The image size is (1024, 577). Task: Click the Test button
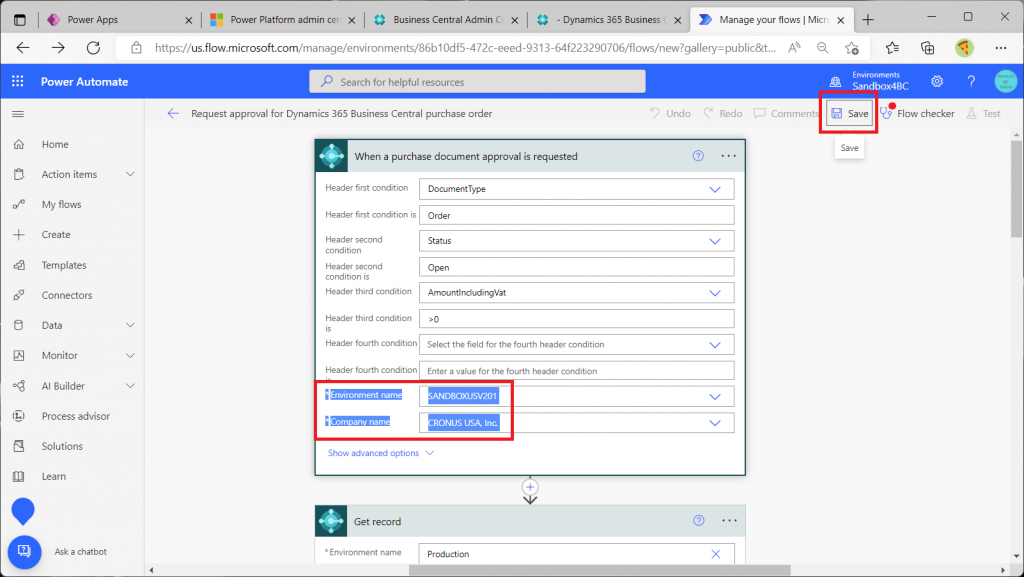coord(984,114)
